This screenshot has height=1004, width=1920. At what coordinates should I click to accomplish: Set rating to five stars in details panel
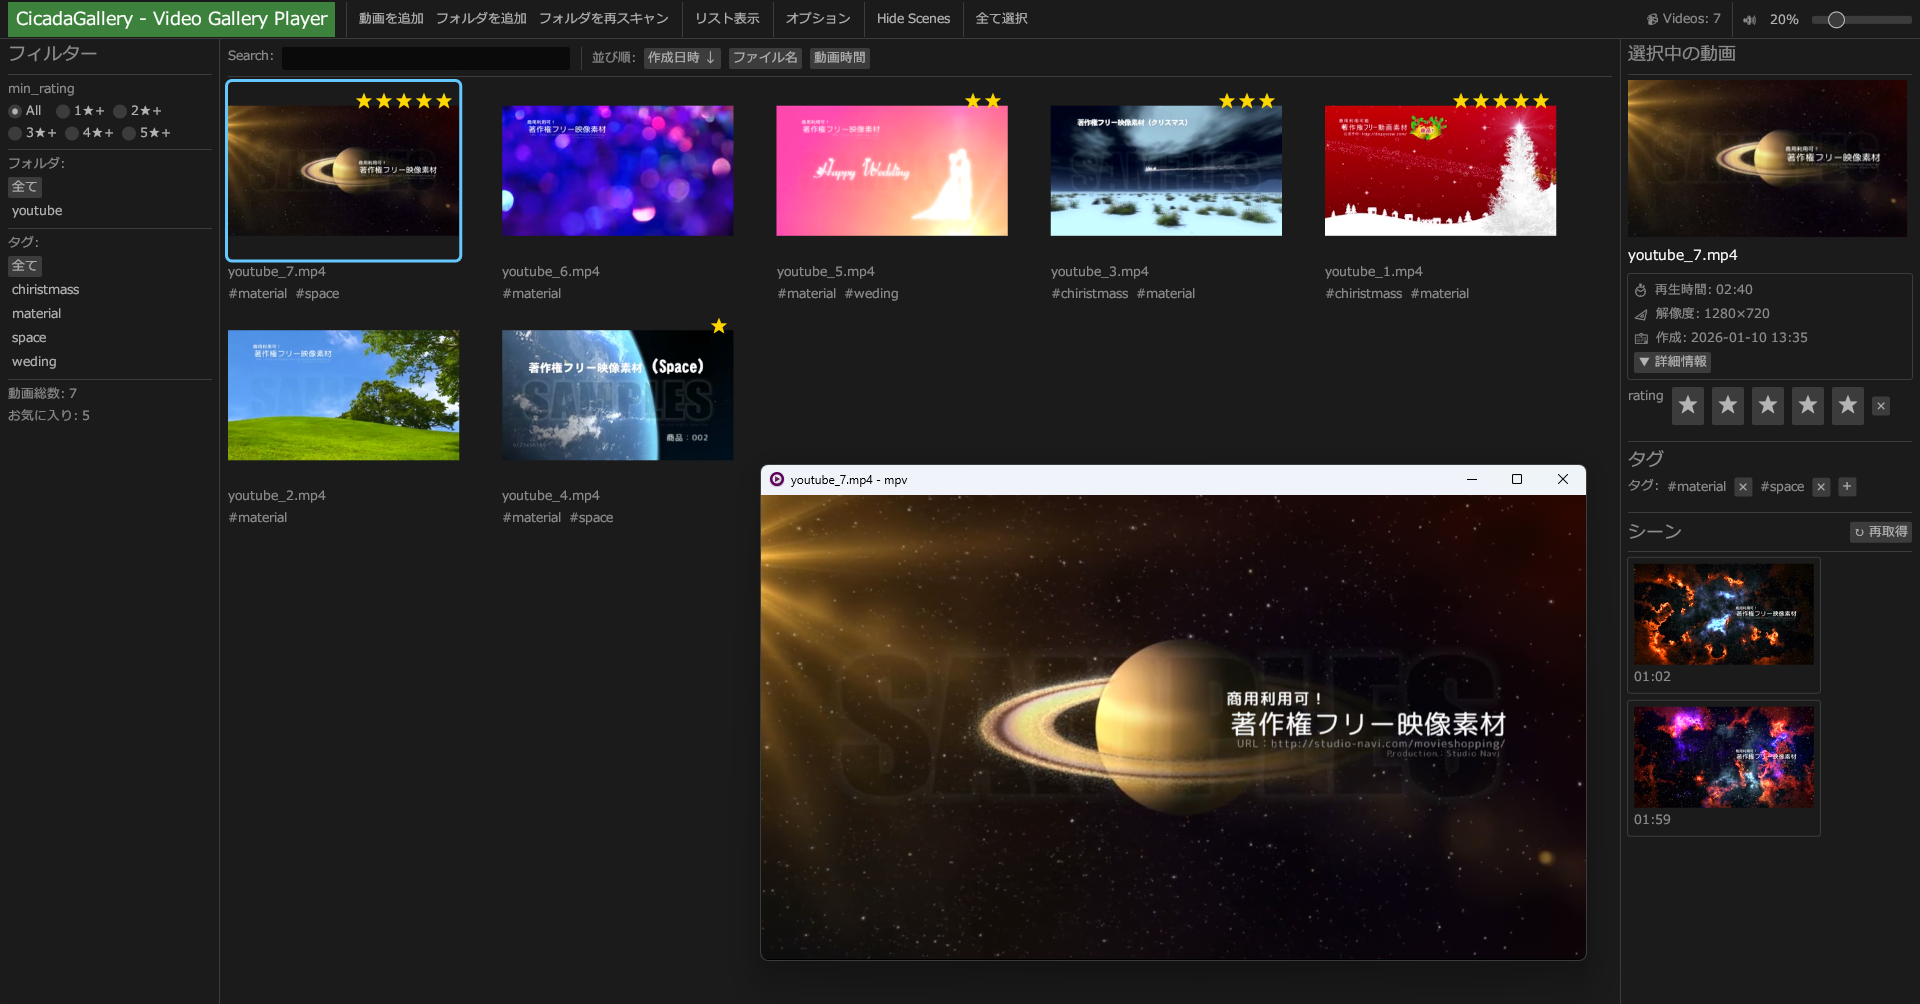point(1847,405)
